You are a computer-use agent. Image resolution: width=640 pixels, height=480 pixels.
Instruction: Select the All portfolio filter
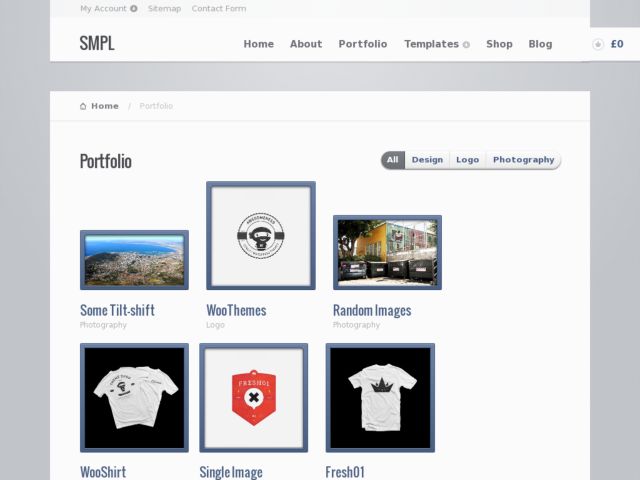(393, 160)
